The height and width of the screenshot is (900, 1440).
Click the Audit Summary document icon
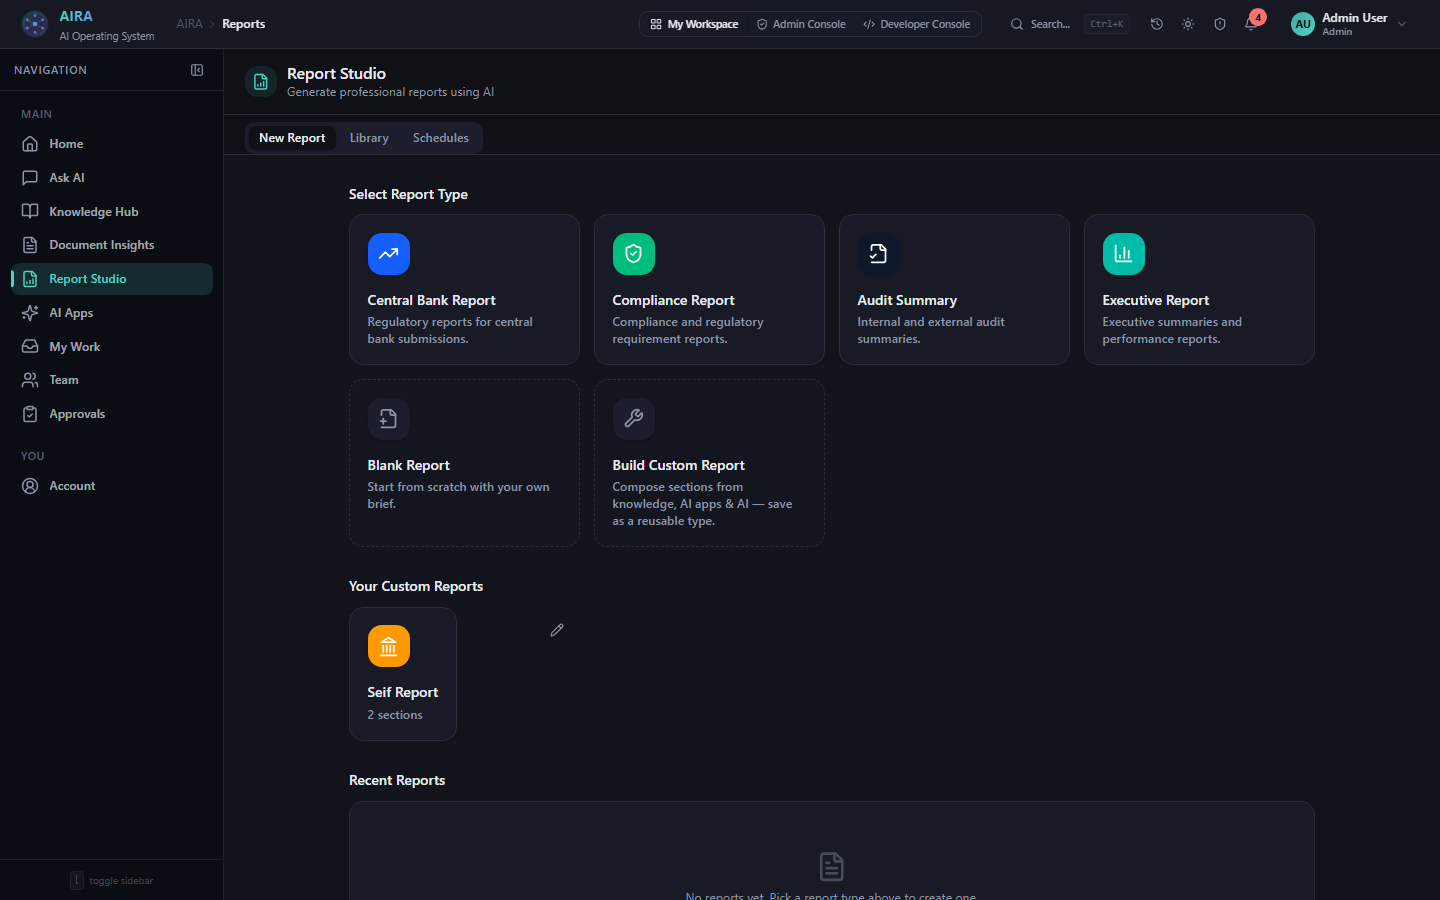(x=879, y=254)
